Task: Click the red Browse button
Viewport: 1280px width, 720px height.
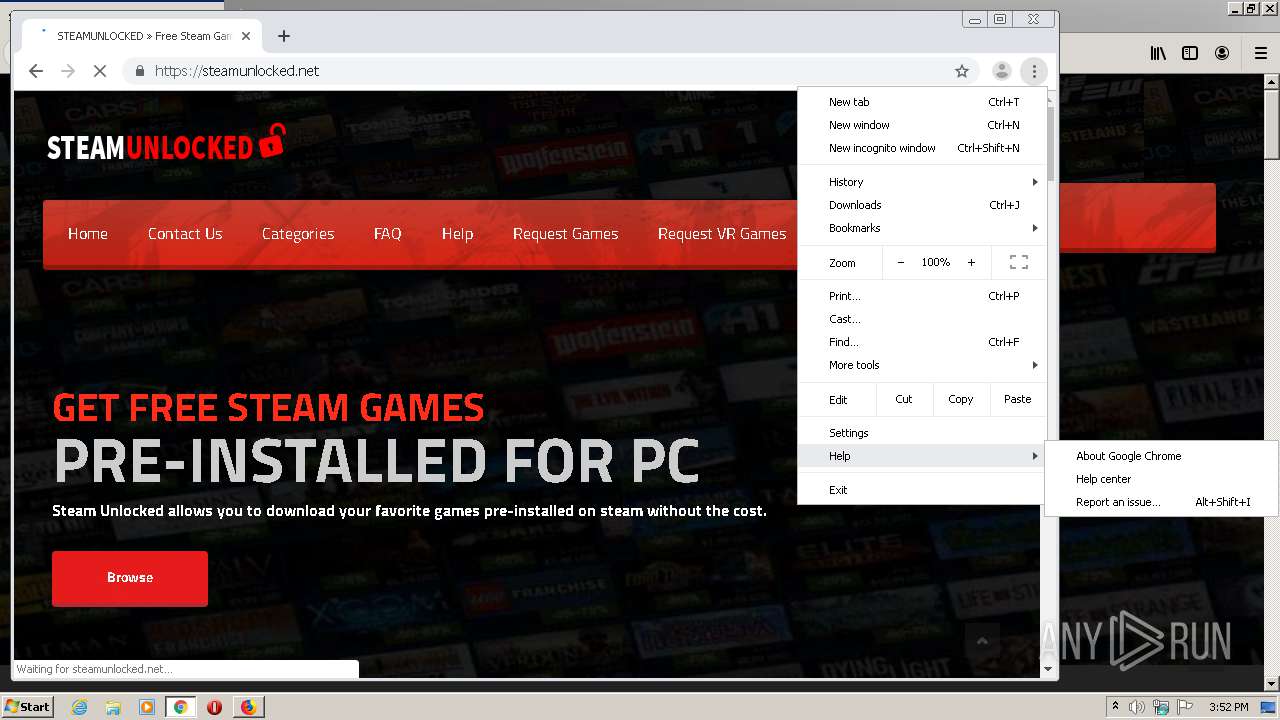Action: click(130, 578)
